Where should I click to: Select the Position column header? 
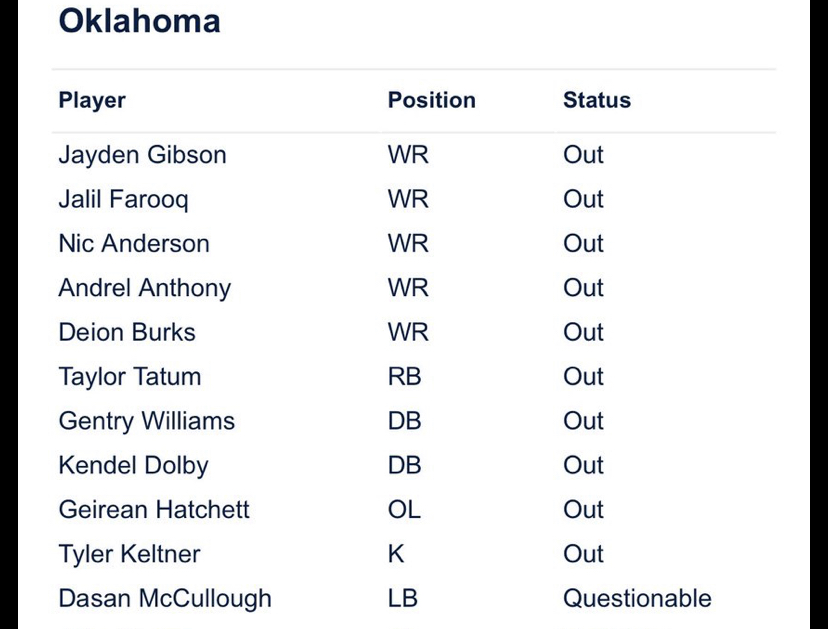point(431,100)
